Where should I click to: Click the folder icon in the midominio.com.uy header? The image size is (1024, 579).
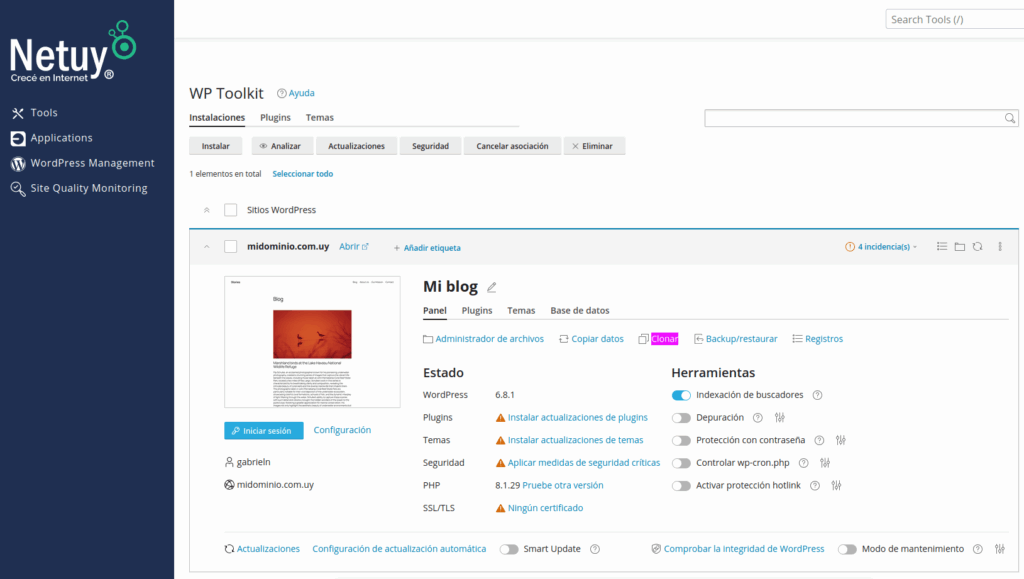[x=959, y=247]
